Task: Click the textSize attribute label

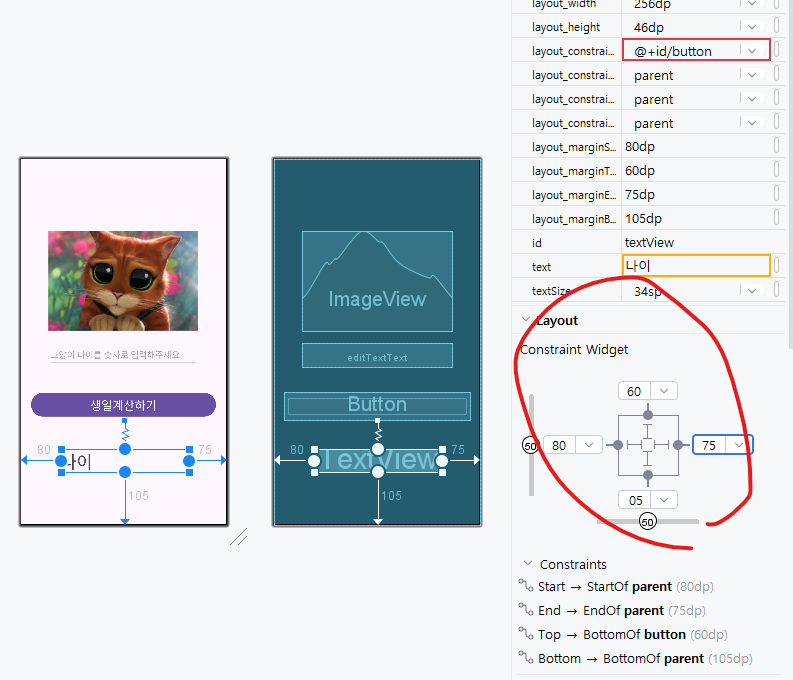Action: [x=551, y=291]
